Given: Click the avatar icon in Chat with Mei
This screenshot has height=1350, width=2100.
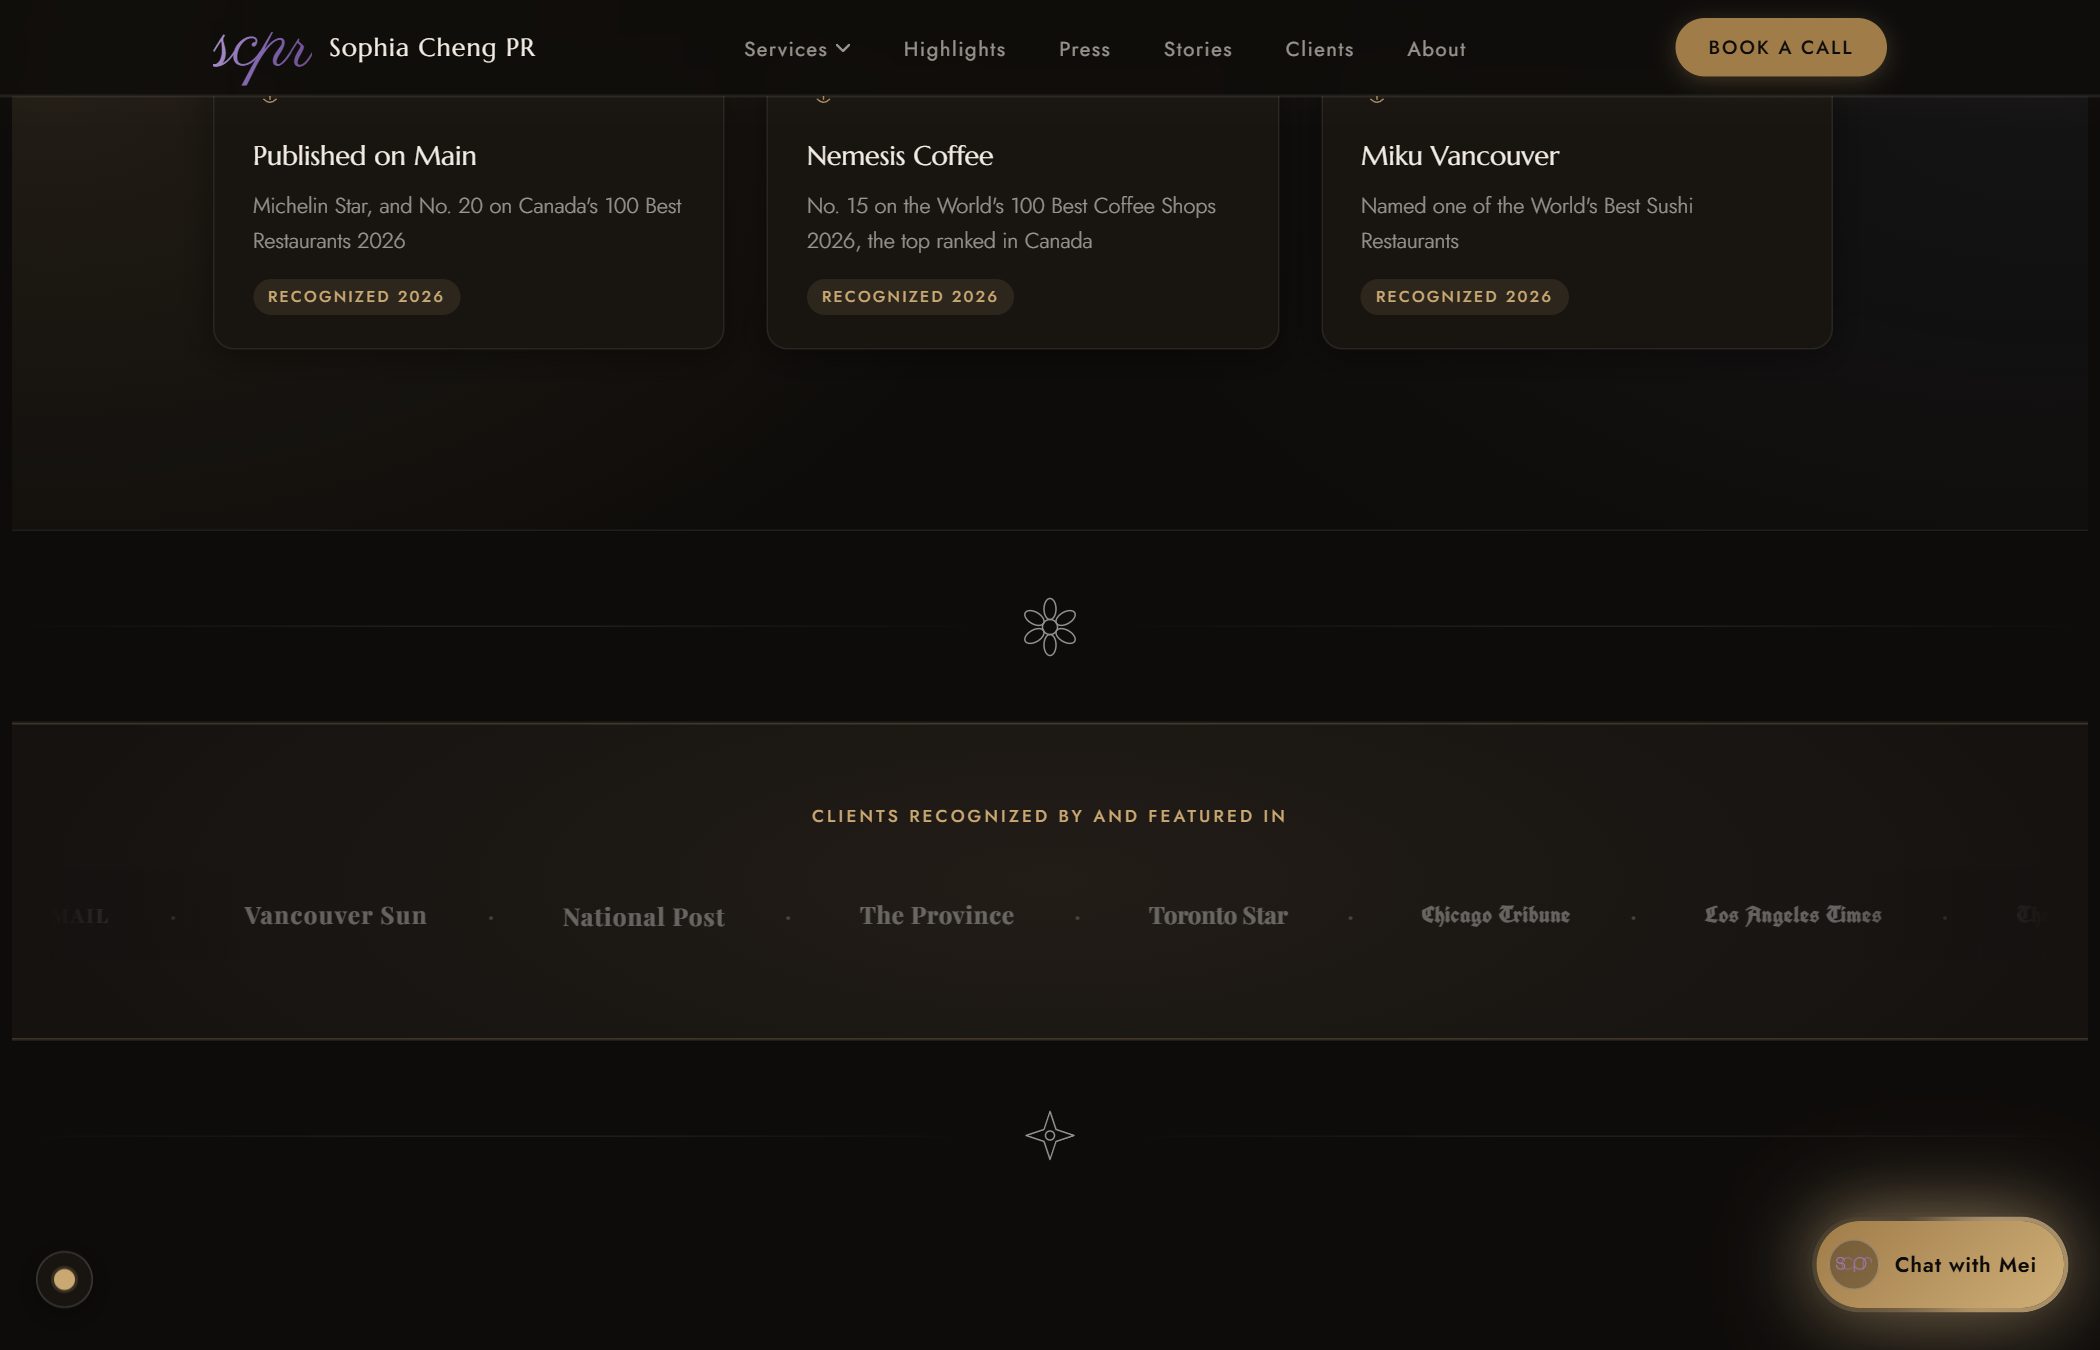Looking at the screenshot, I should 1853,1264.
